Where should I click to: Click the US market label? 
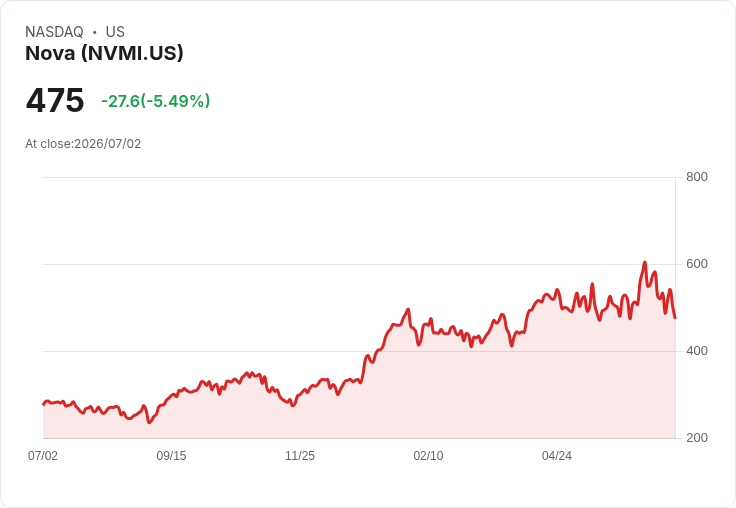pyautogui.click(x=115, y=32)
